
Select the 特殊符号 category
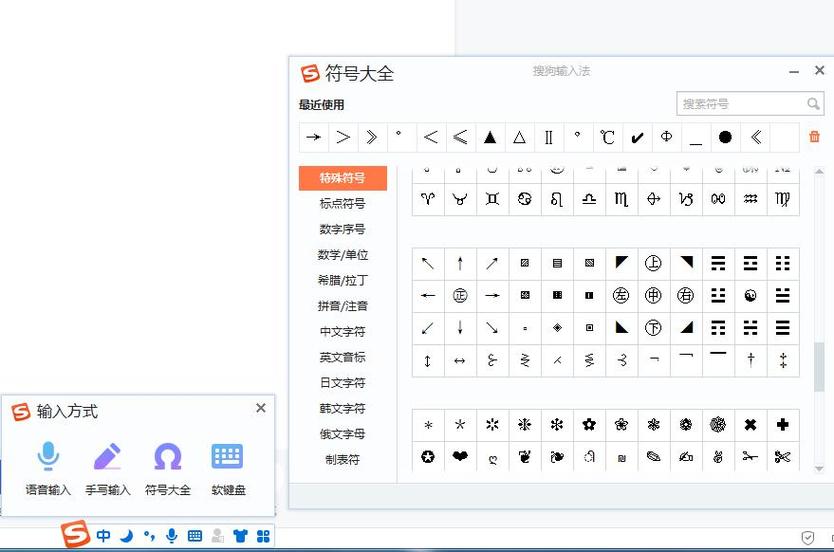[343, 178]
